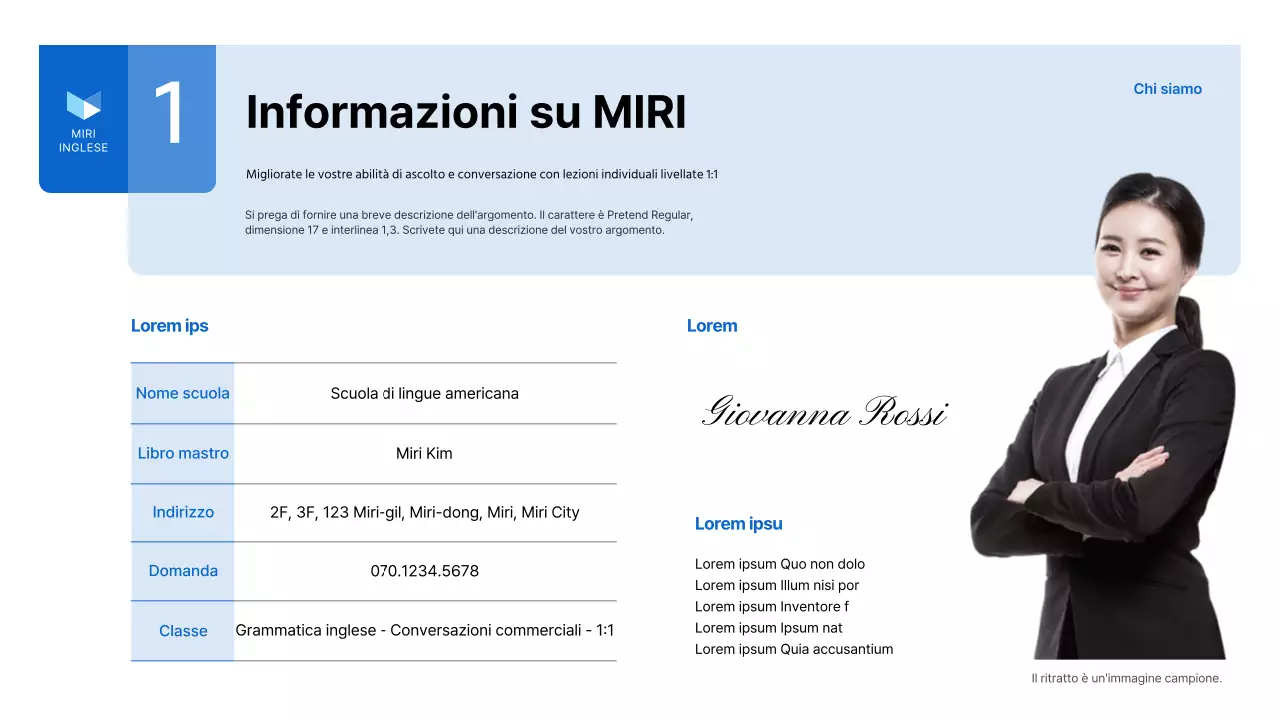Viewport: 1280px width, 720px height.
Task: Click the 'Miri Kim' table cell
Action: [x=425, y=453]
